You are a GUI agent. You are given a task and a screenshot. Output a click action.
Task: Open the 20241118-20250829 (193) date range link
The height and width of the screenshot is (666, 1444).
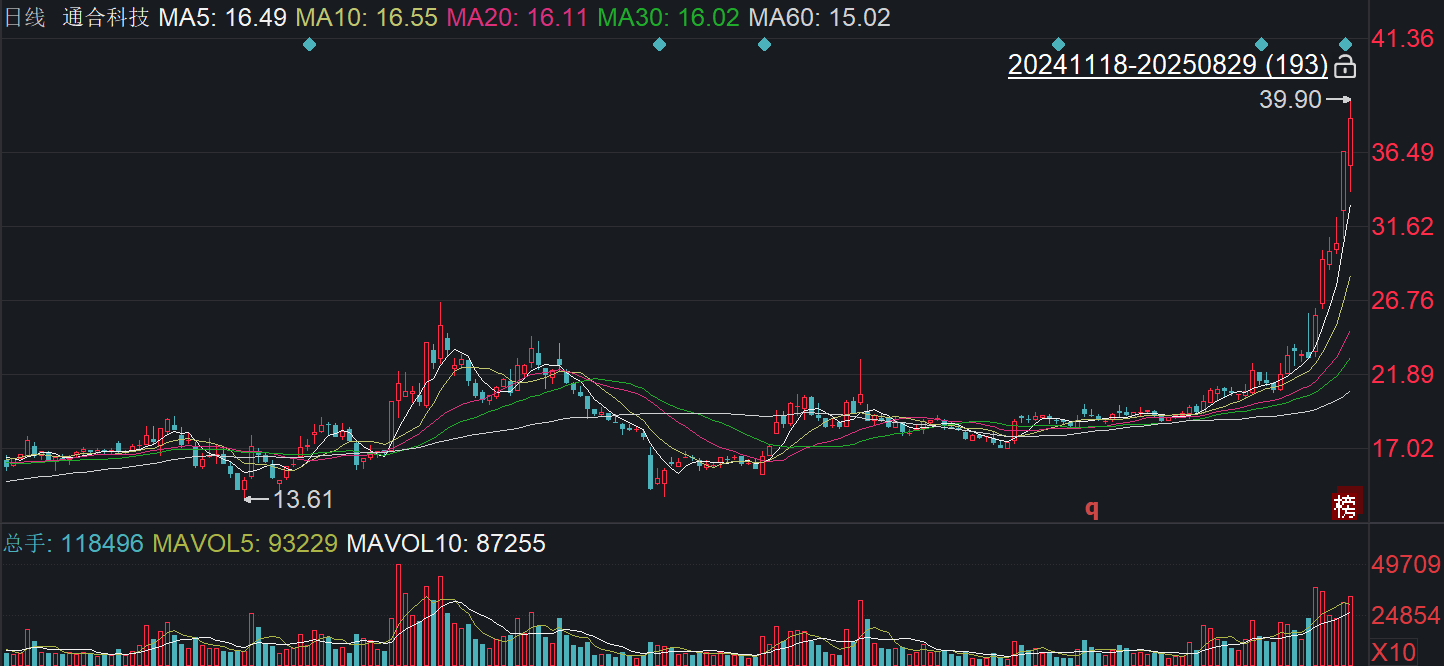pos(1168,66)
